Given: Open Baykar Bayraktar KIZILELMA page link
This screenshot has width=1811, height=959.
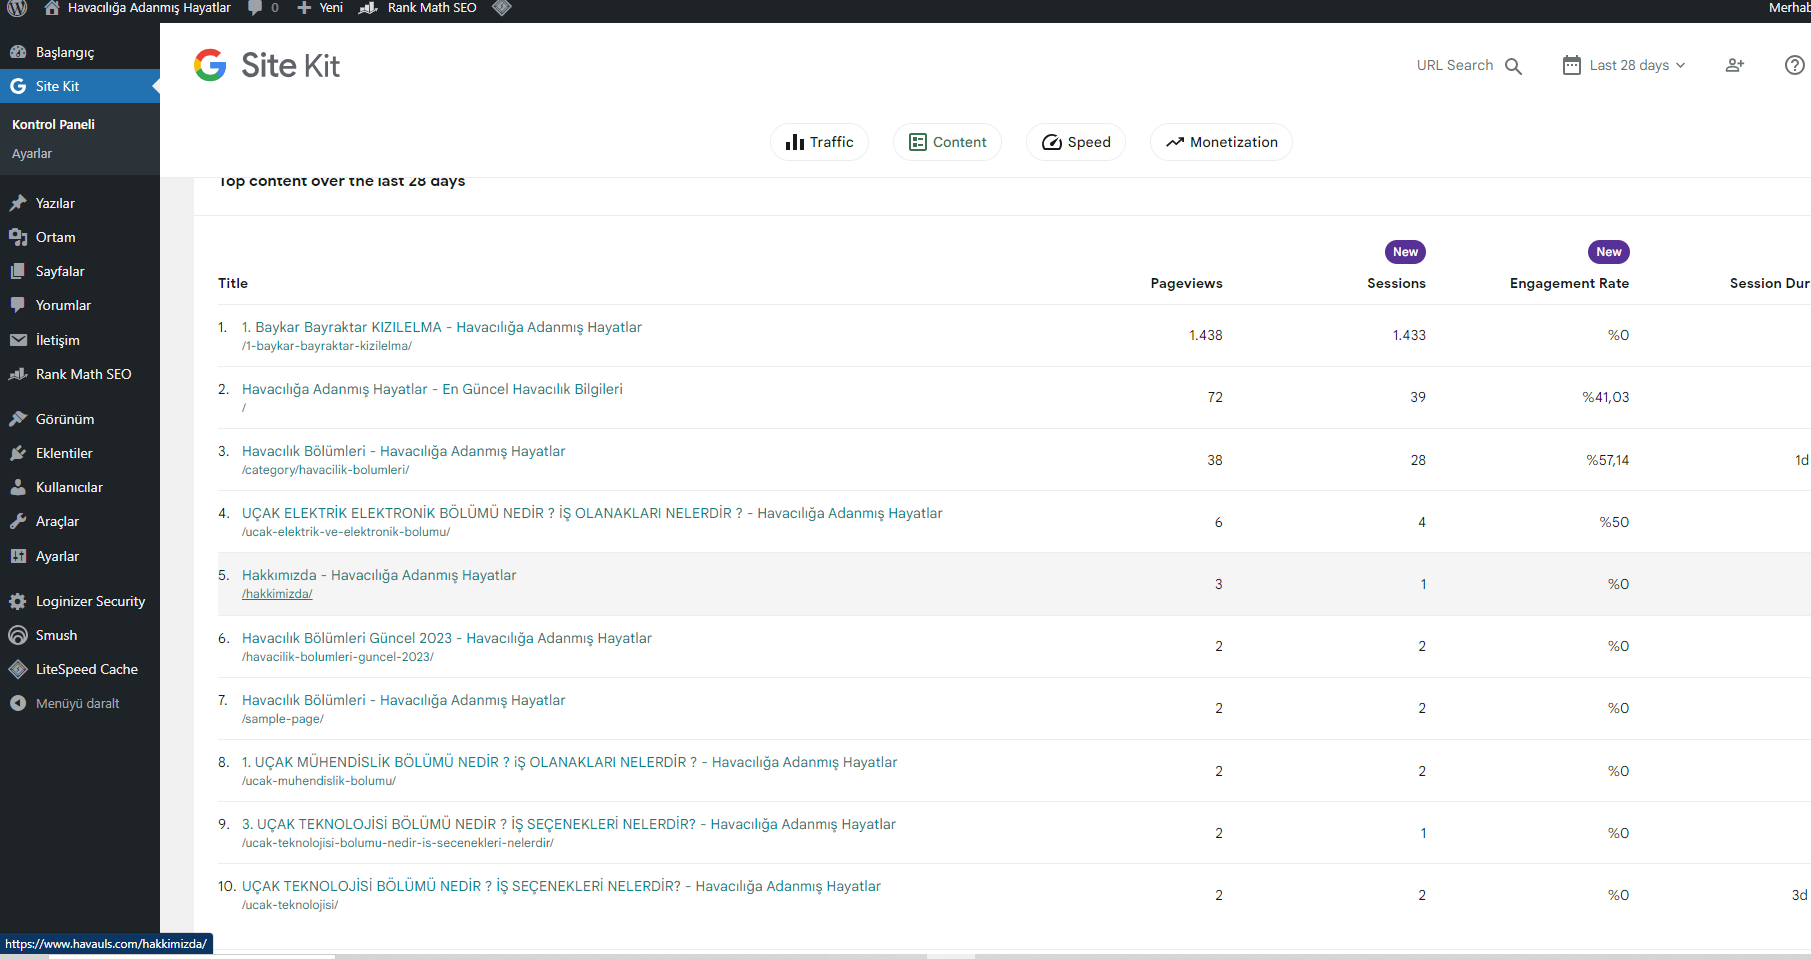Looking at the screenshot, I should pyautogui.click(x=442, y=327).
